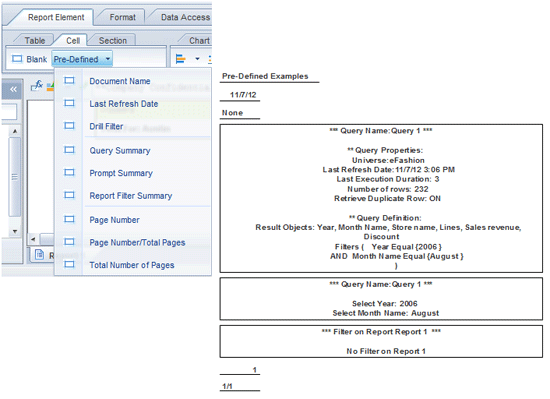Screen dimensions: 550x399
Task: Switch to the Format tab
Action: (x=122, y=17)
